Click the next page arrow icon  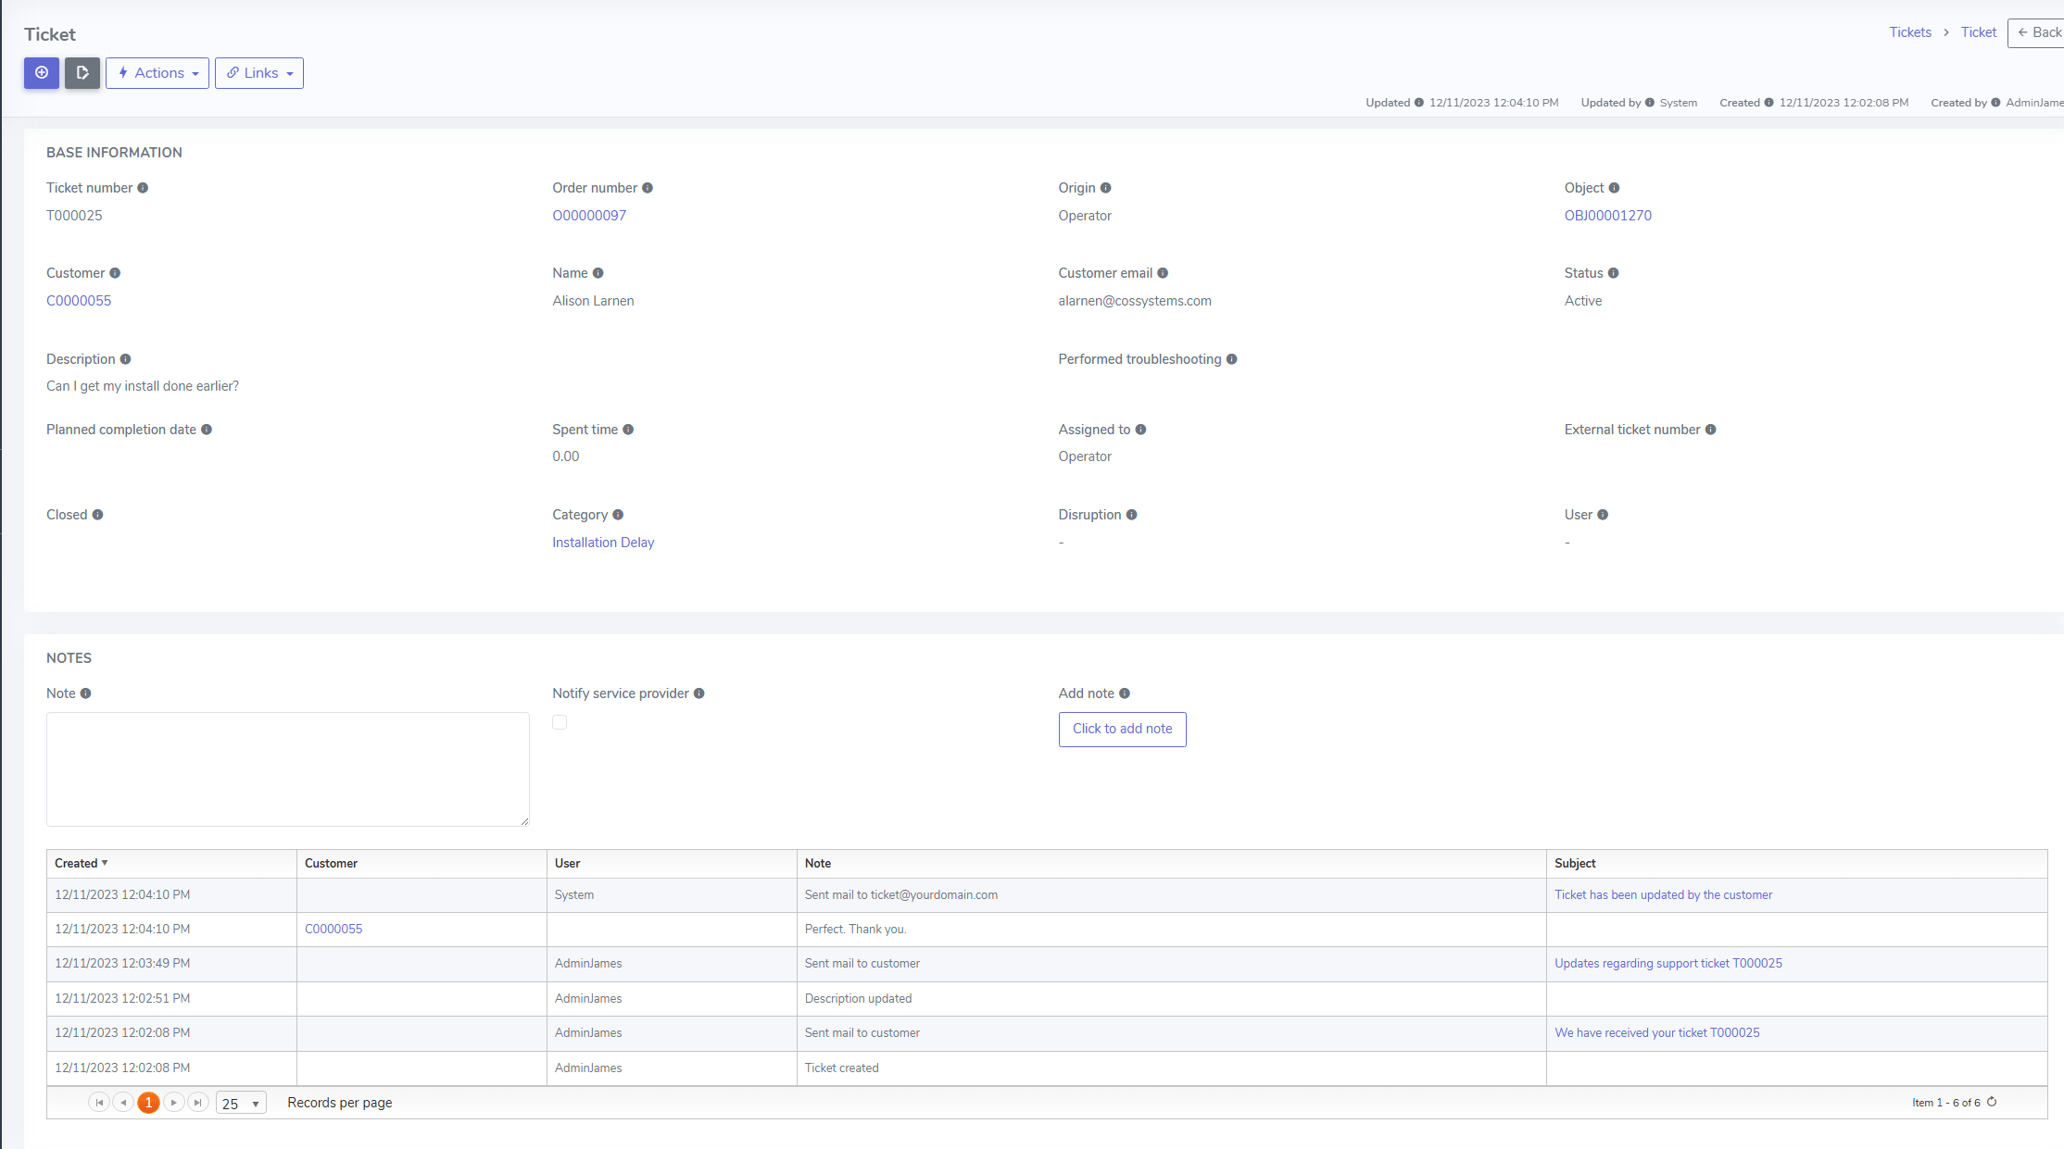pyautogui.click(x=173, y=1102)
